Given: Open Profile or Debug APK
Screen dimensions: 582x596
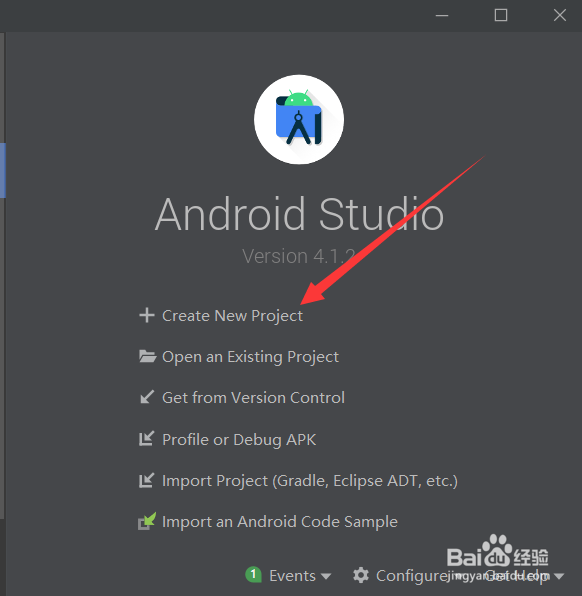Looking at the screenshot, I should 239,440.
